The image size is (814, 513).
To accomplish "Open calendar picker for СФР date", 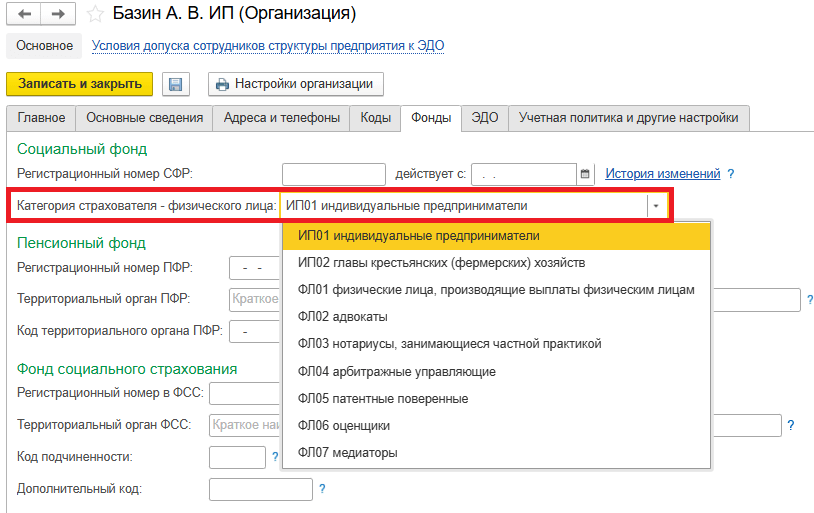I will coord(586,174).
